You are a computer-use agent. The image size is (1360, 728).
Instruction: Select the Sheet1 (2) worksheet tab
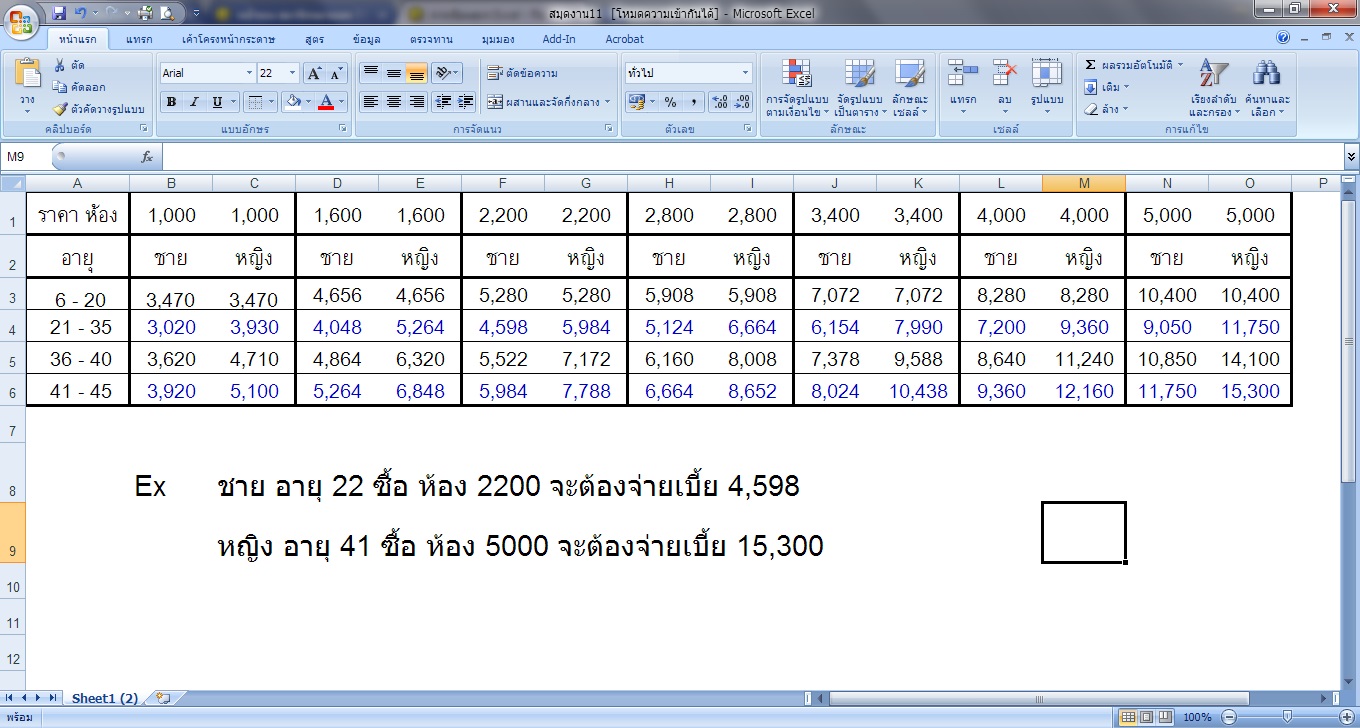[x=105, y=698]
